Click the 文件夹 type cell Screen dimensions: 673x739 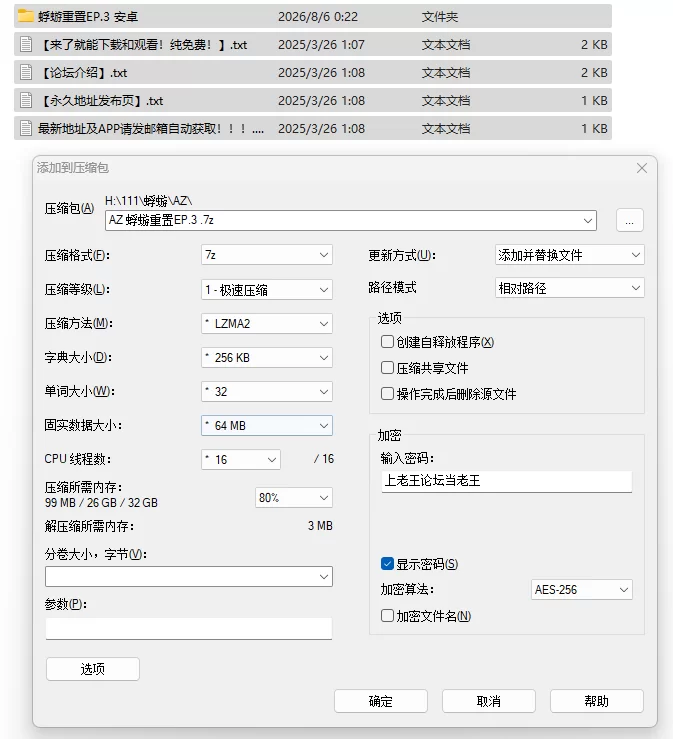coord(440,17)
